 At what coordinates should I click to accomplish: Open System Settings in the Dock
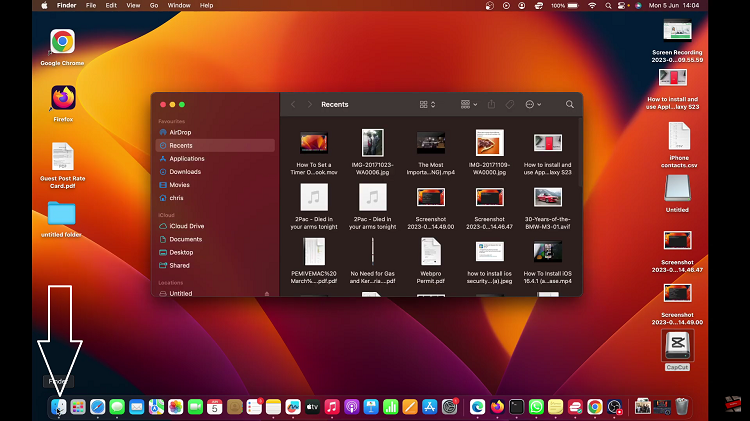[x=450, y=407]
